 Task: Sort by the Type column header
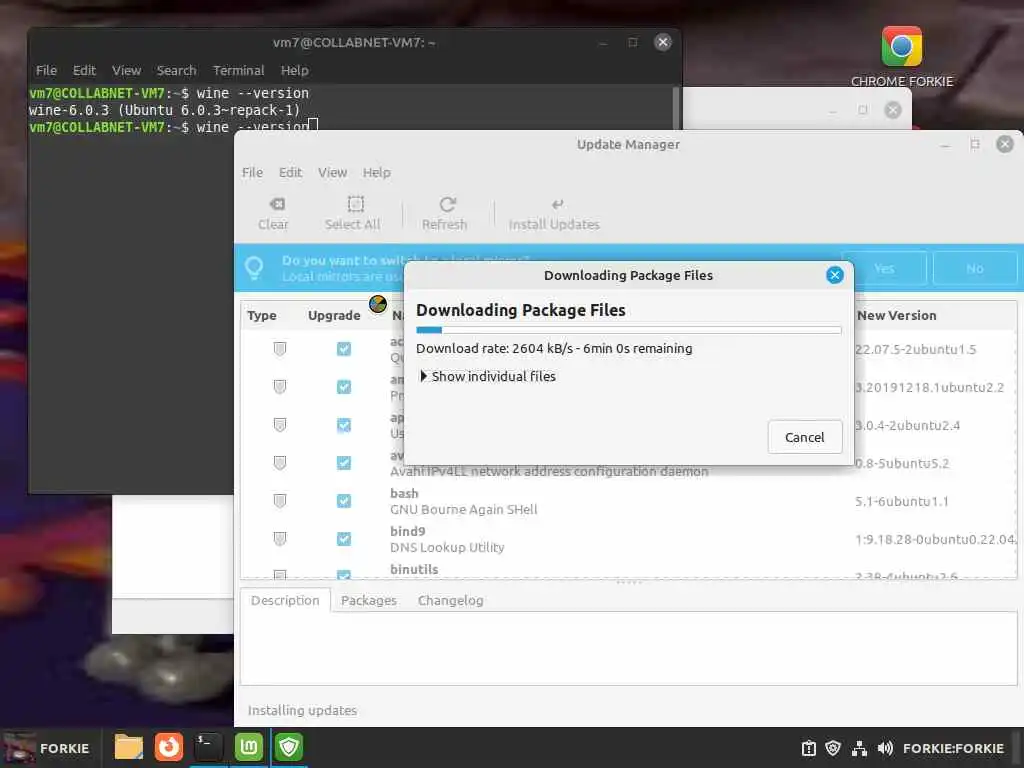(262, 315)
